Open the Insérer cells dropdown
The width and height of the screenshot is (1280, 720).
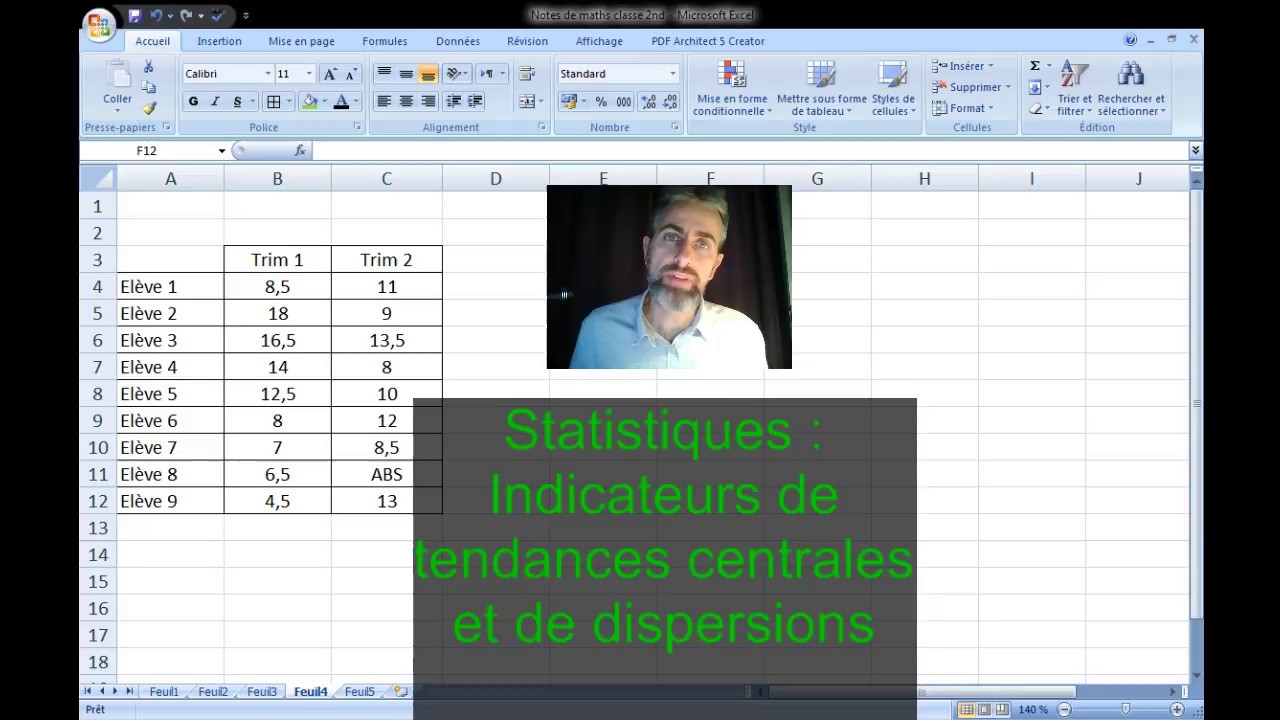[962, 66]
